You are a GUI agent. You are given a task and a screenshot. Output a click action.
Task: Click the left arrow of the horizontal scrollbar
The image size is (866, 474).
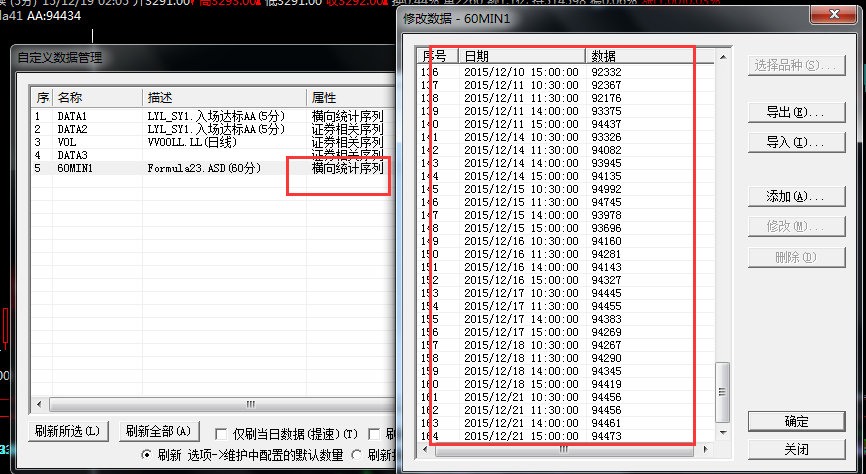(40, 405)
